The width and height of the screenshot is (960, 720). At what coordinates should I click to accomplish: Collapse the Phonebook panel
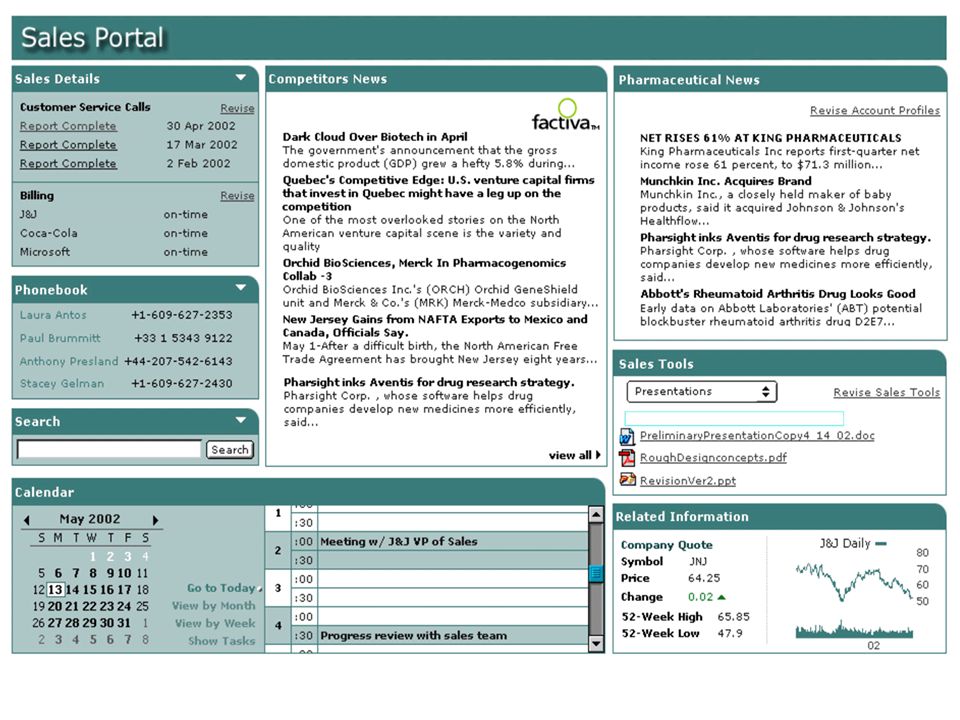tap(241, 288)
